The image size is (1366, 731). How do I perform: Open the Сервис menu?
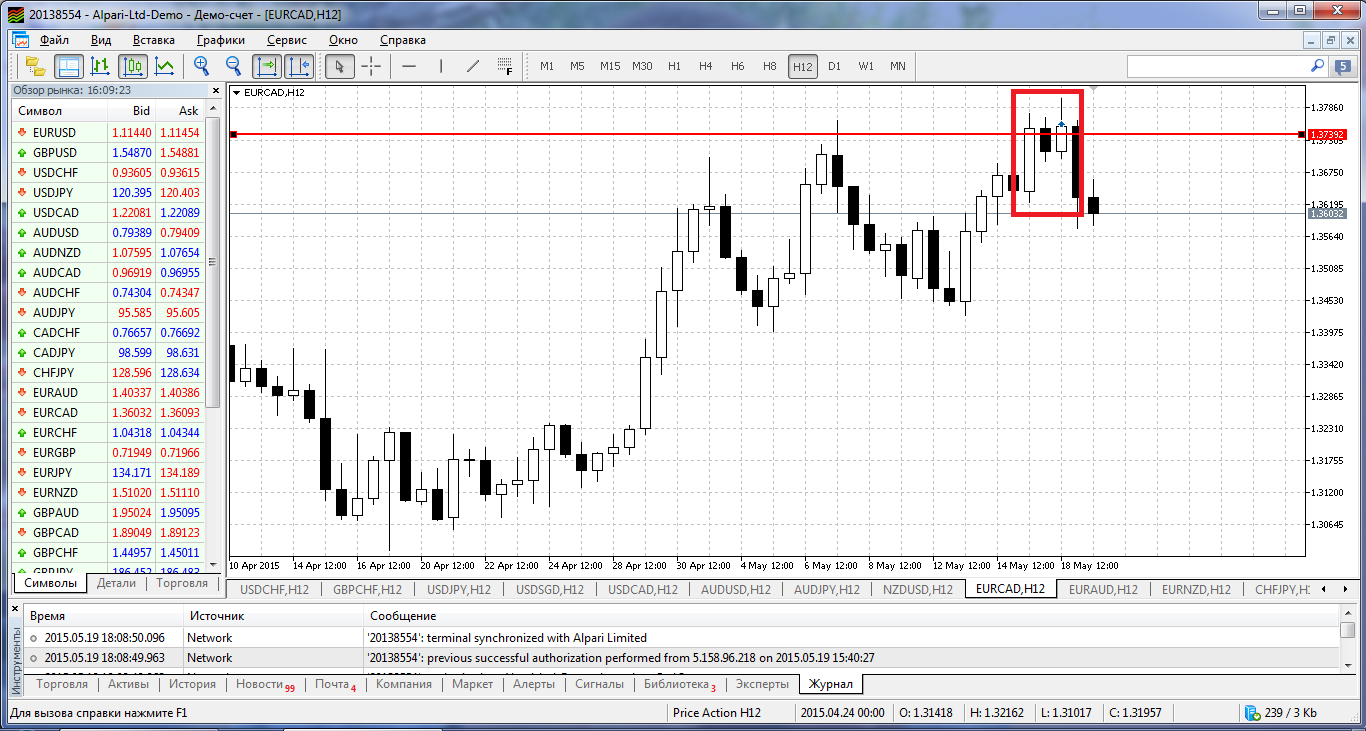coord(287,40)
